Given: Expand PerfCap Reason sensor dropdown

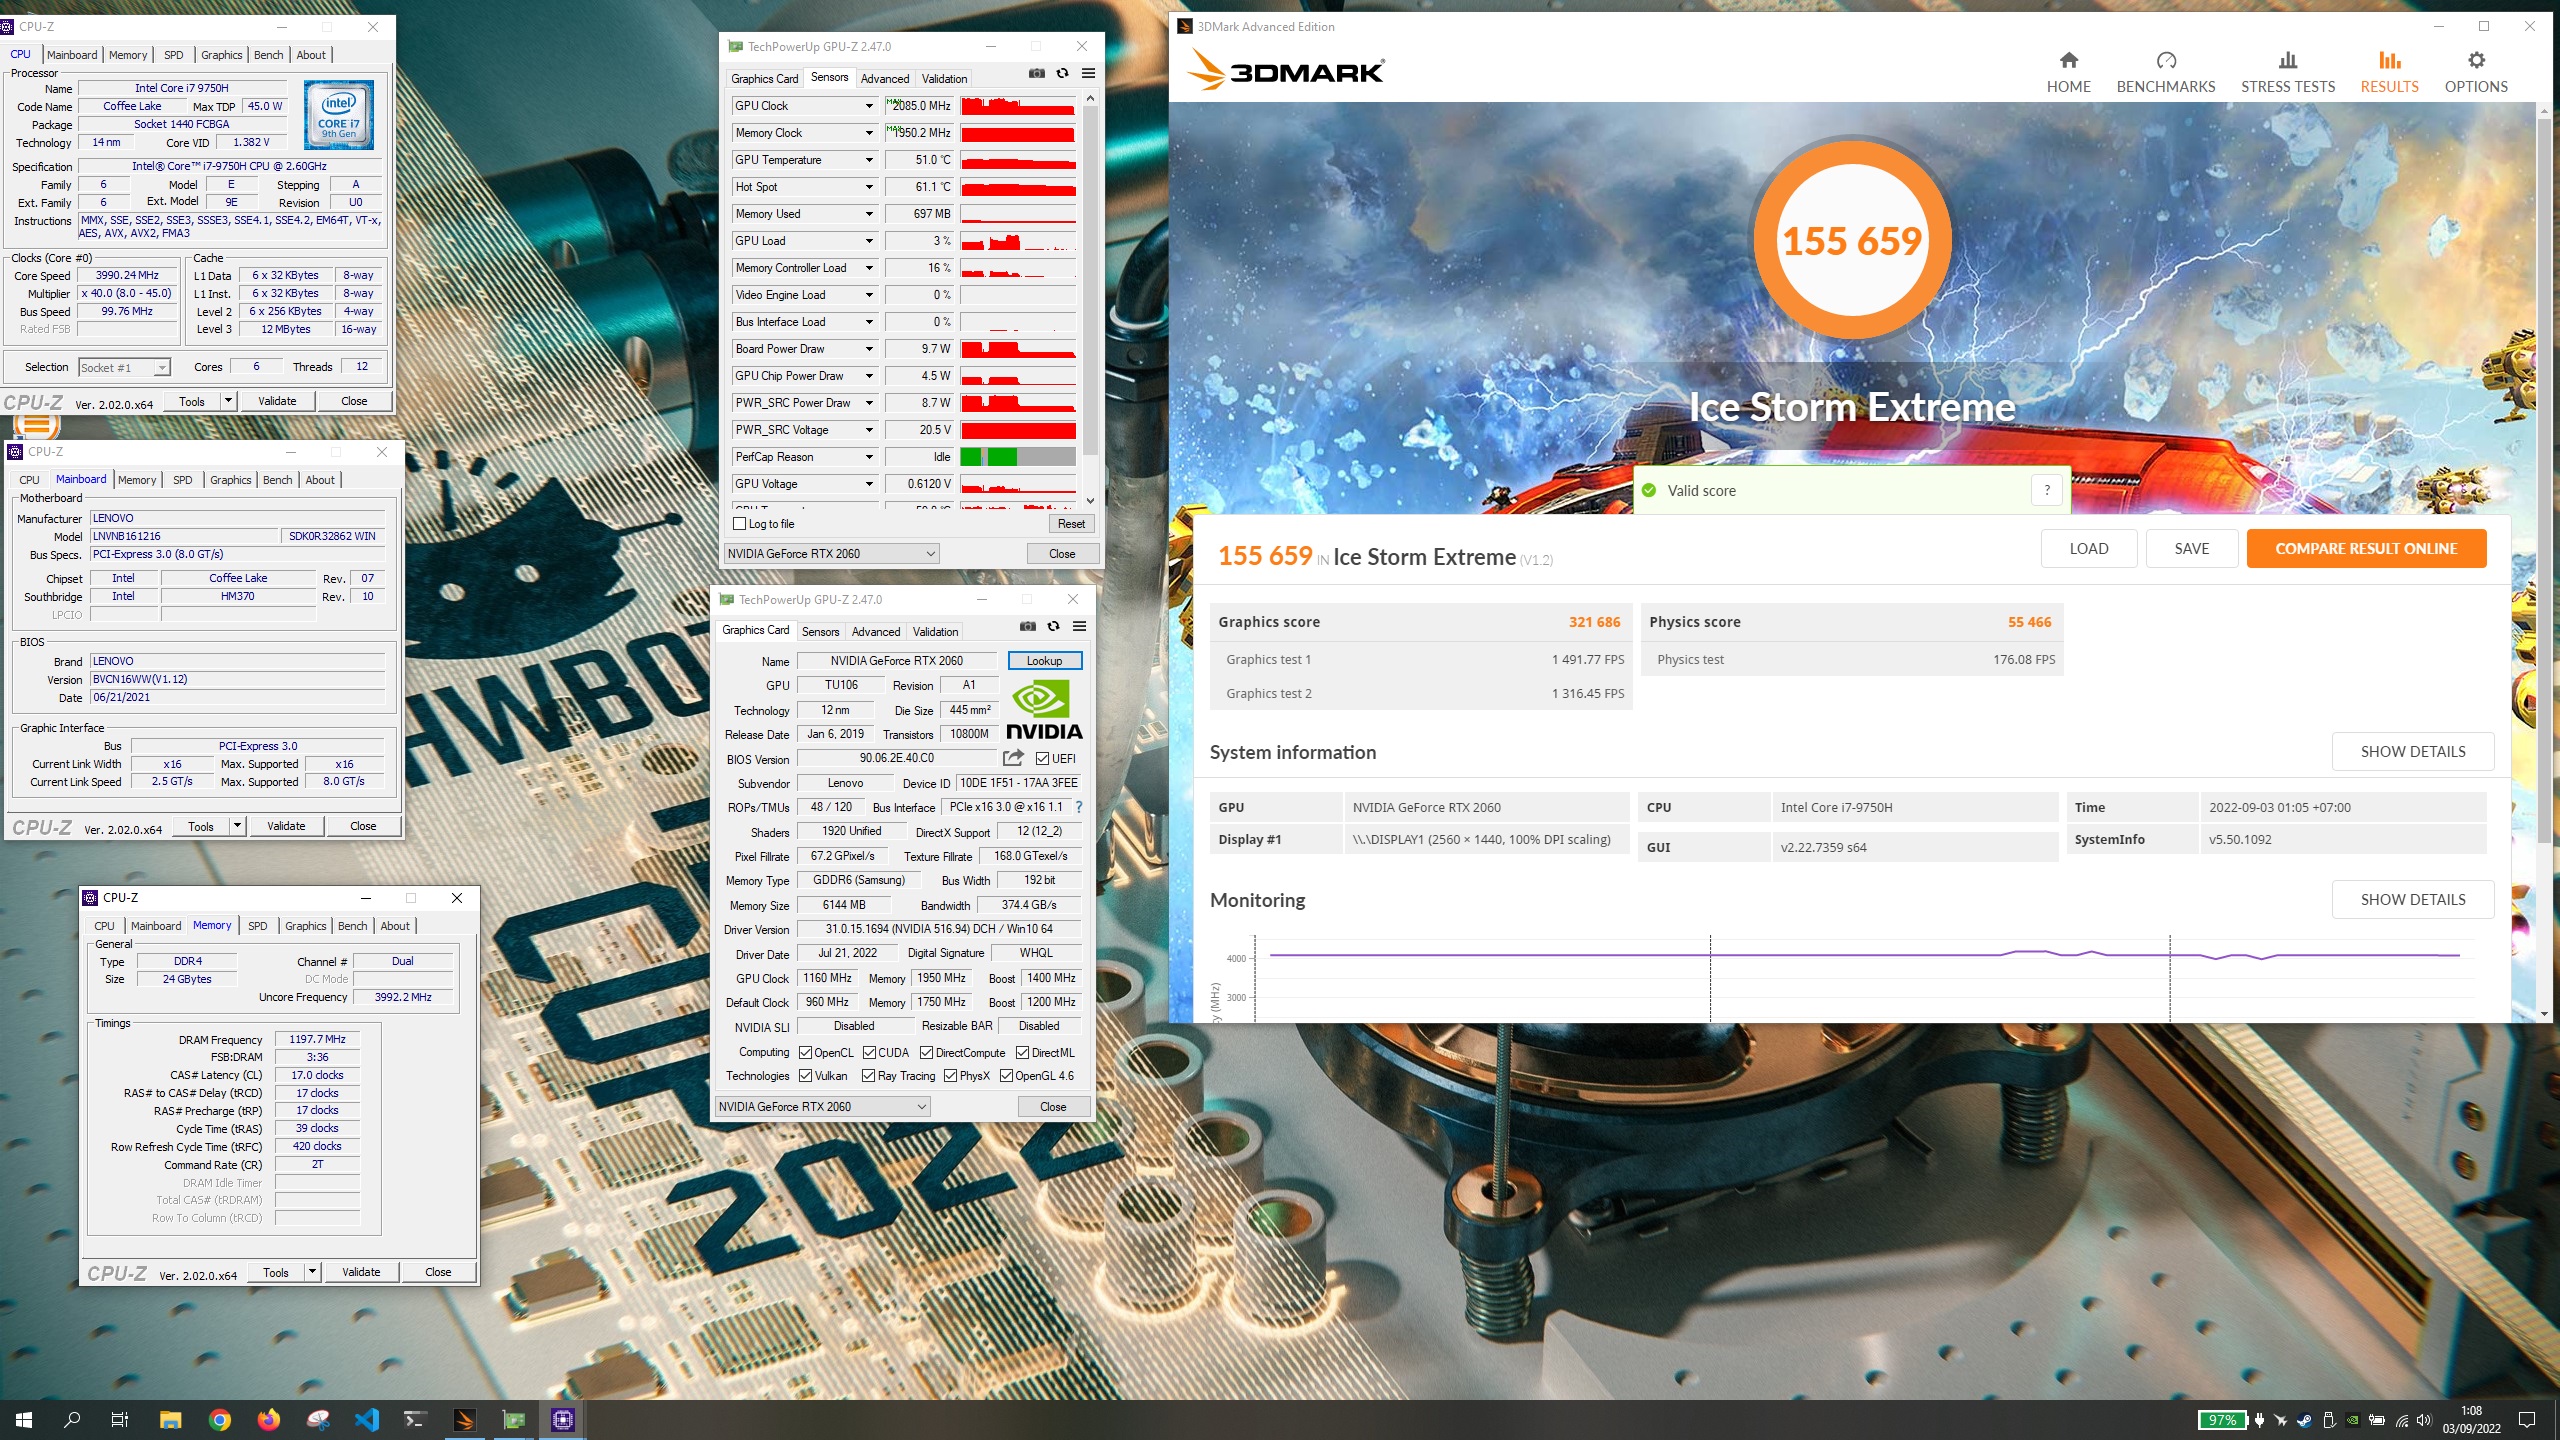Looking at the screenshot, I should pos(869,457).
